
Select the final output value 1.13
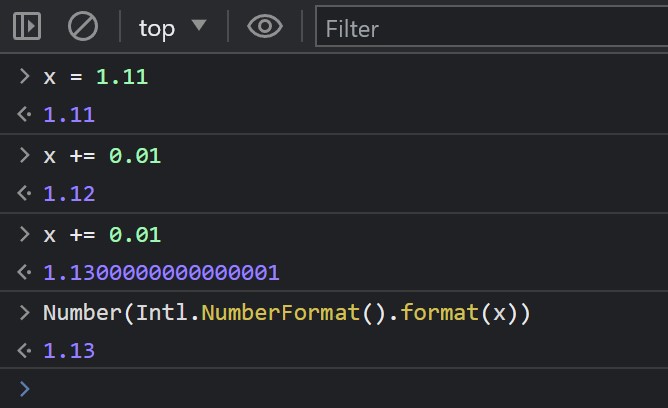[69, 351]
